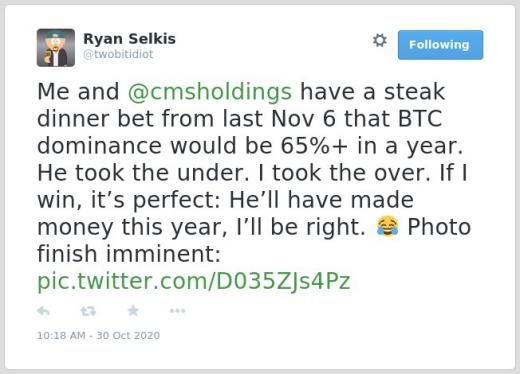Click Ryan Selkis's profile avatar
Viewport: 520px width, 374px height.
(x=56, y=48)
